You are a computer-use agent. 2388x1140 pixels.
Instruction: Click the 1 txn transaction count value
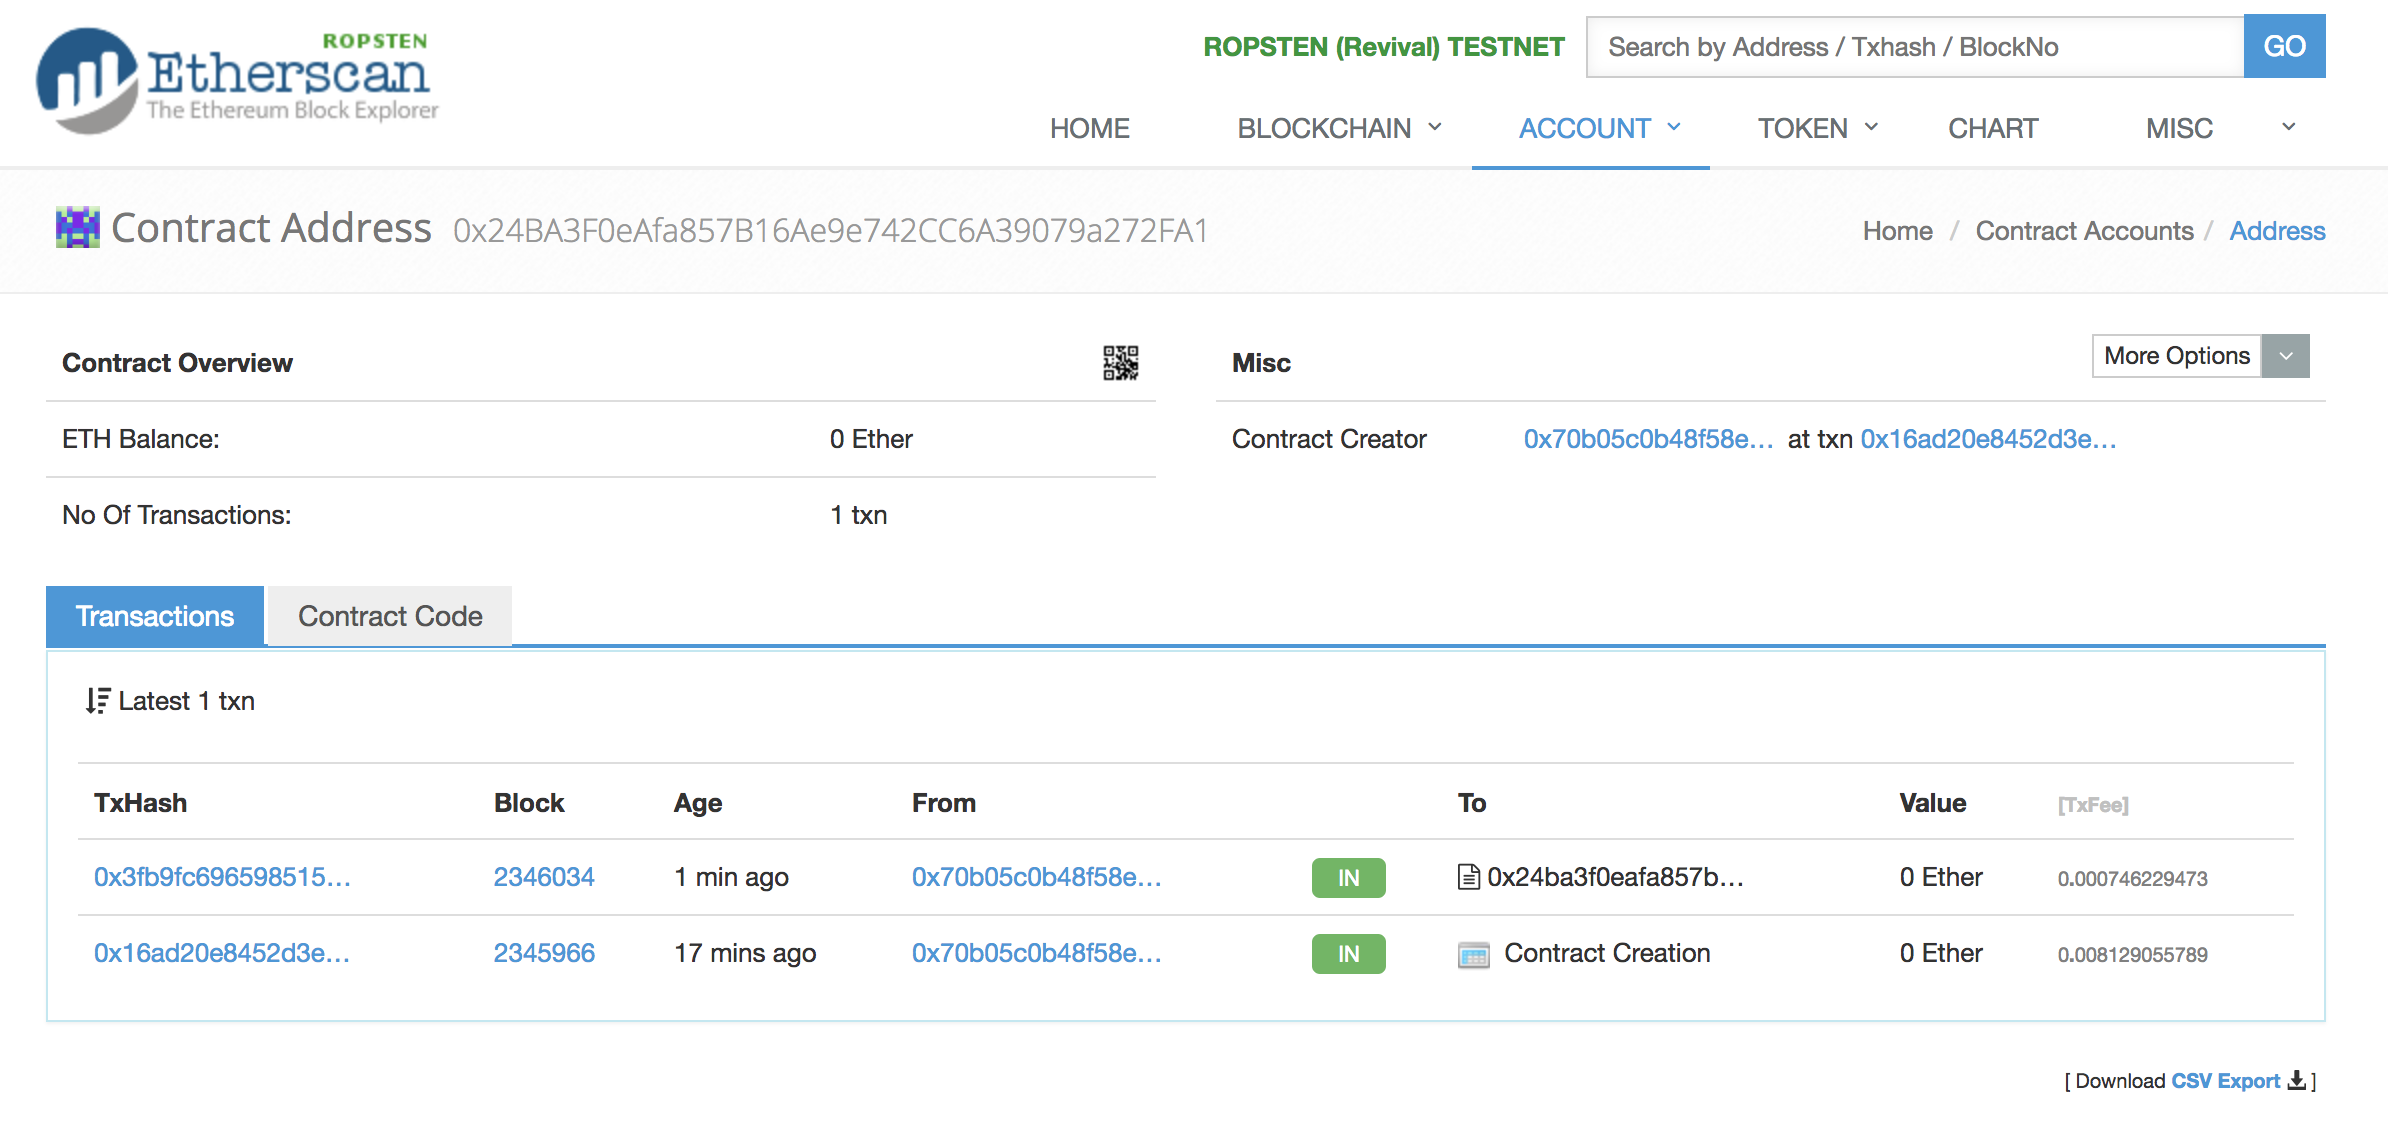(x=858, y=515)
